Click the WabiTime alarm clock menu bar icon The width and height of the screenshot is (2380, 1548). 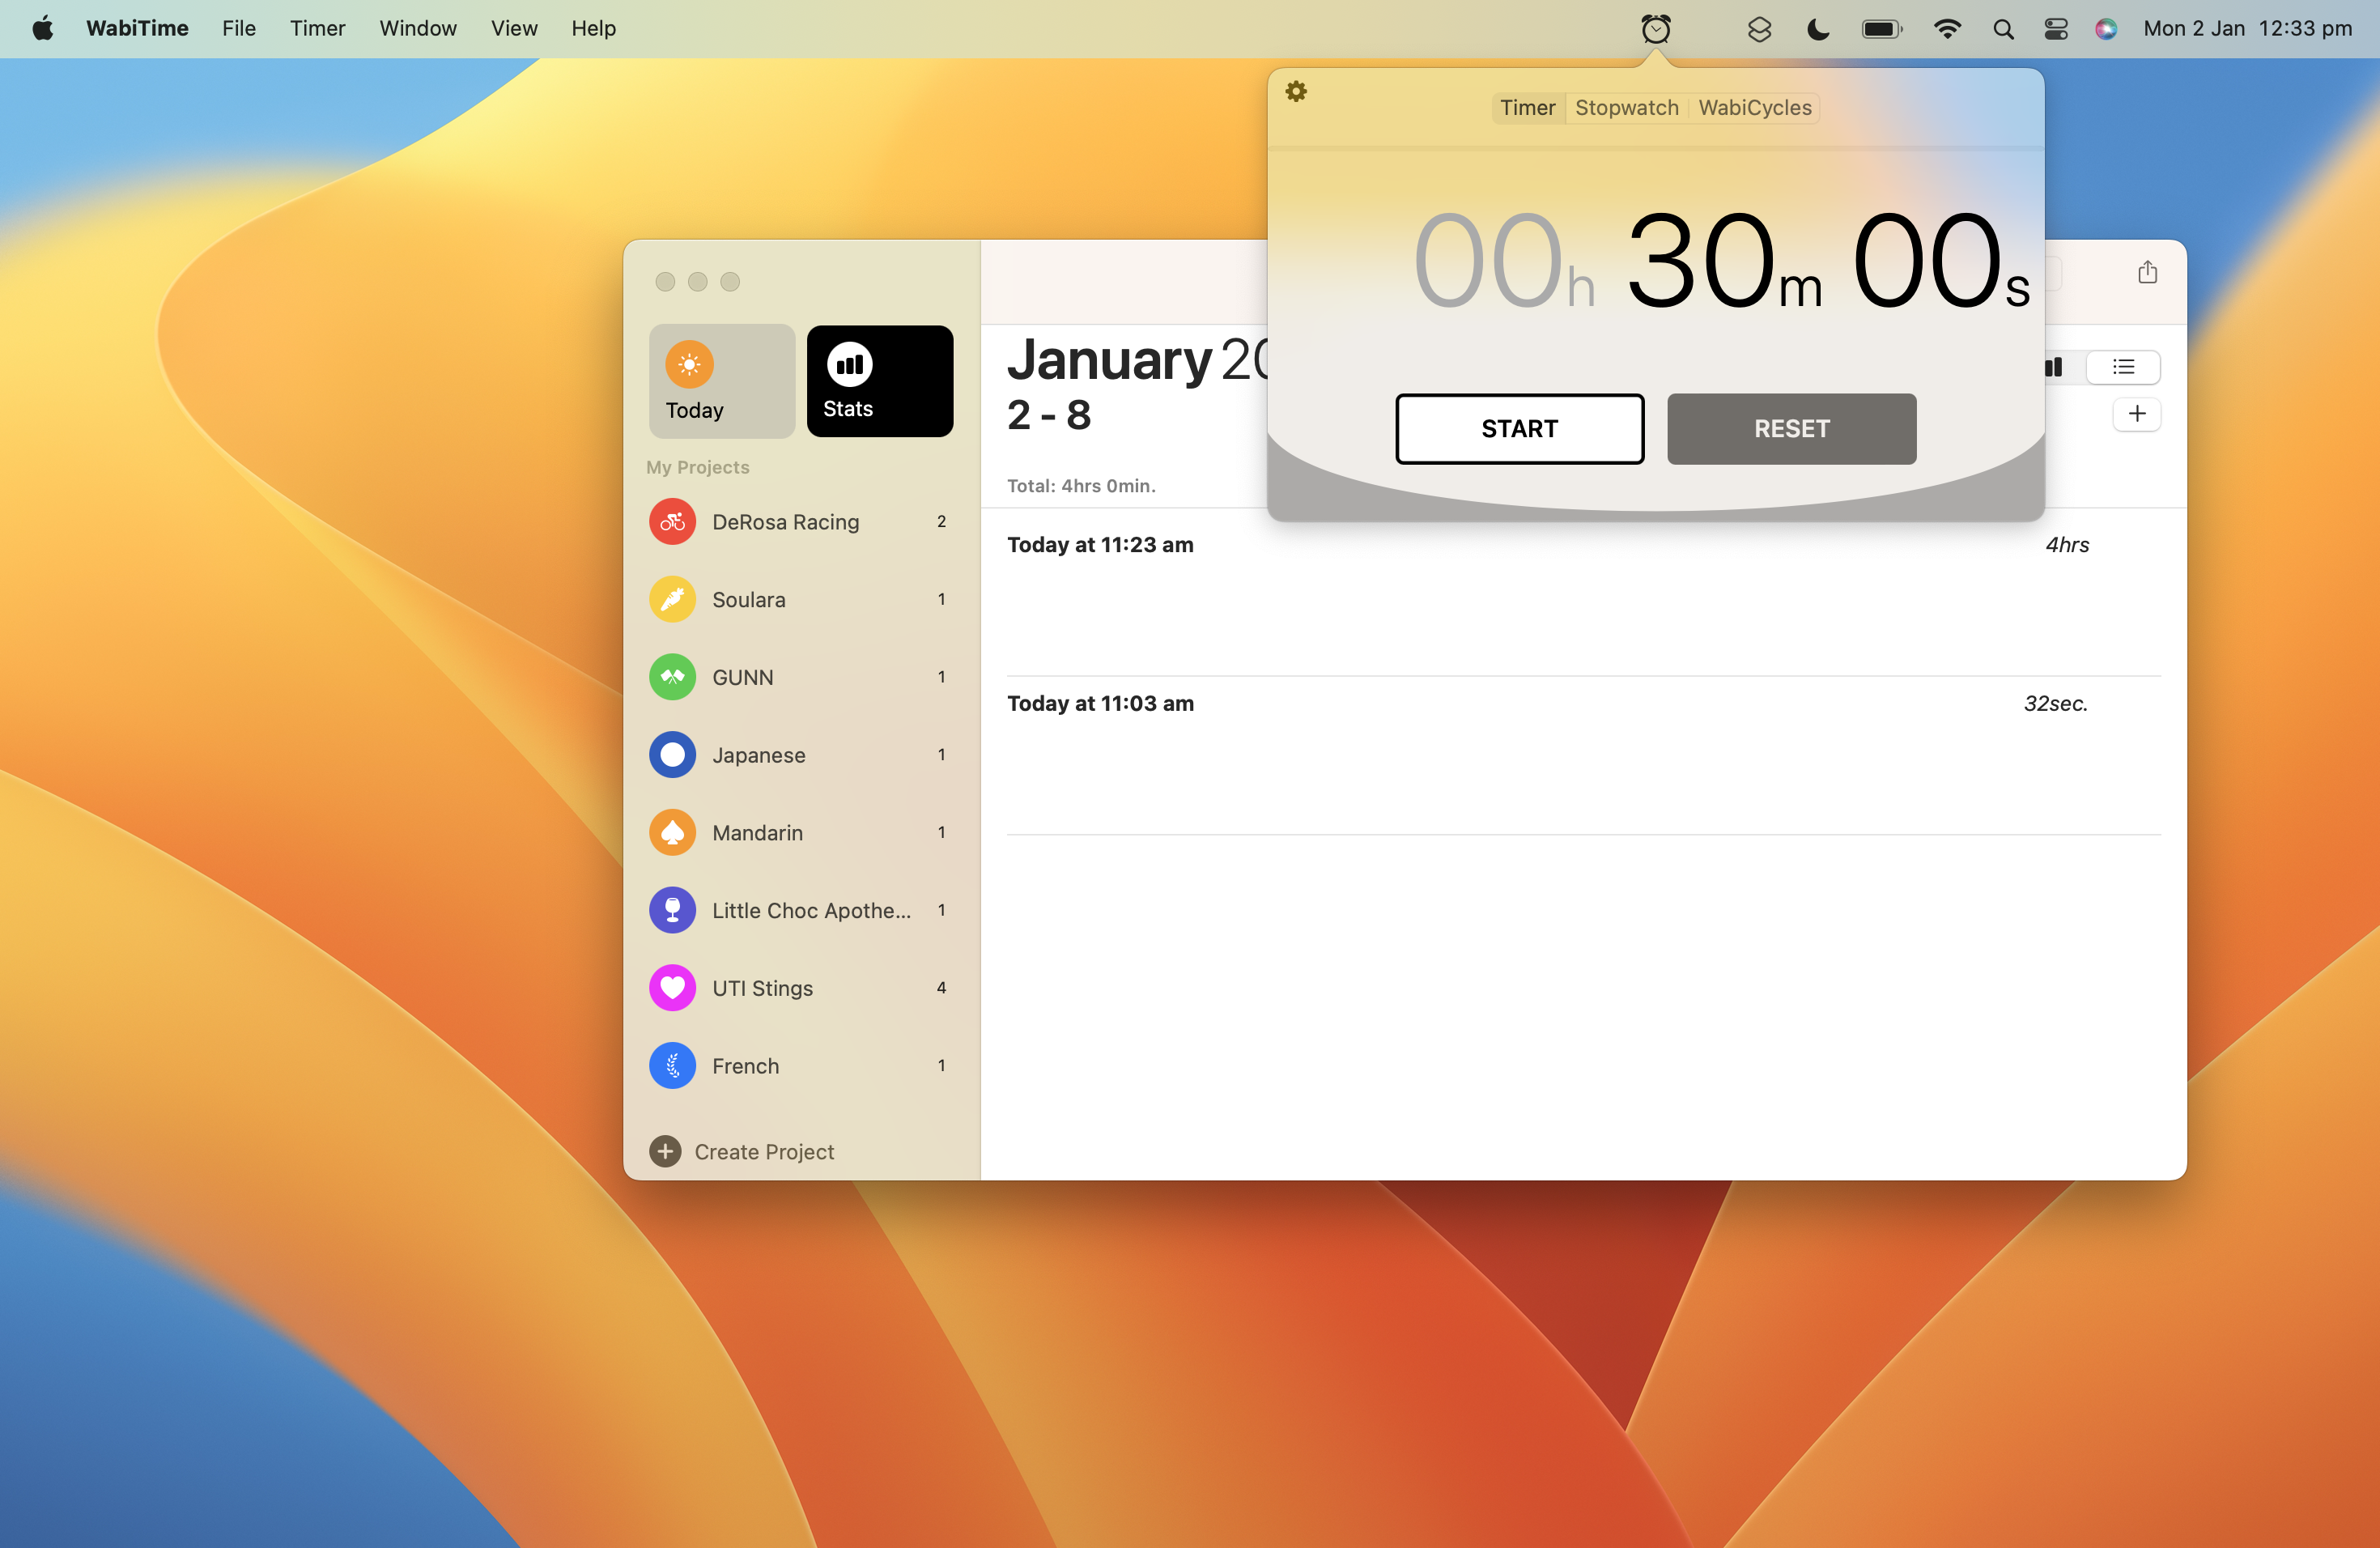(1656, 29)
